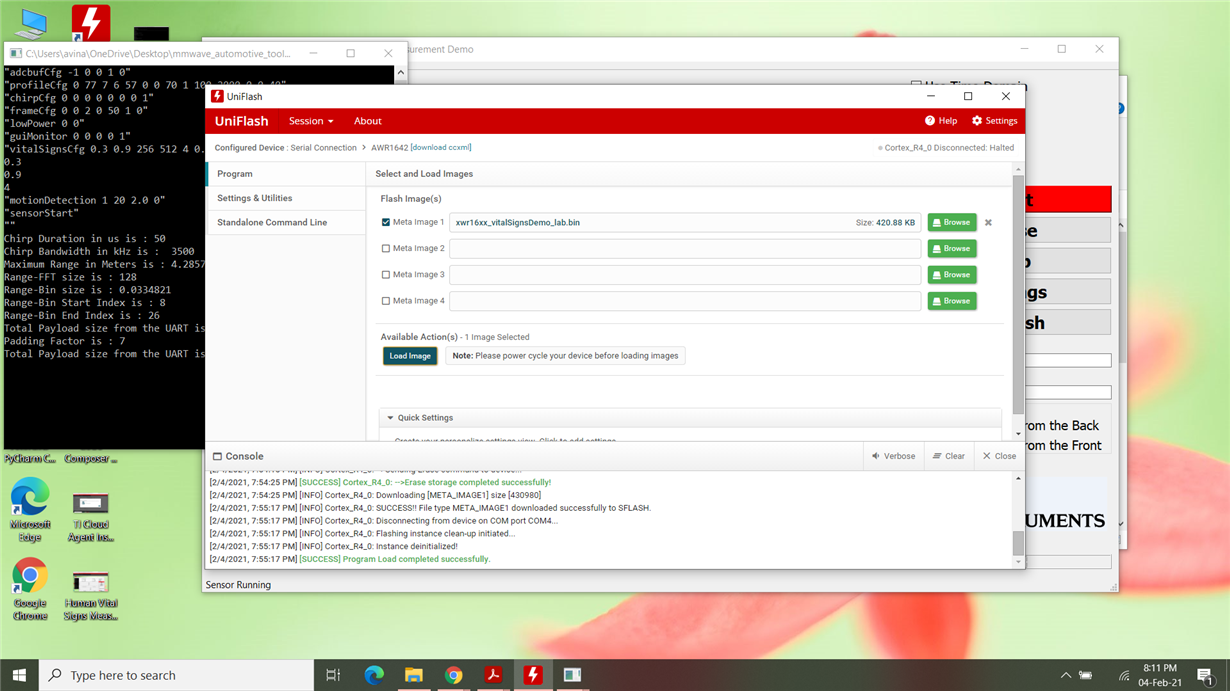Click the network icon in system tray
The image size is (1230, 691).
(1123, 675)
